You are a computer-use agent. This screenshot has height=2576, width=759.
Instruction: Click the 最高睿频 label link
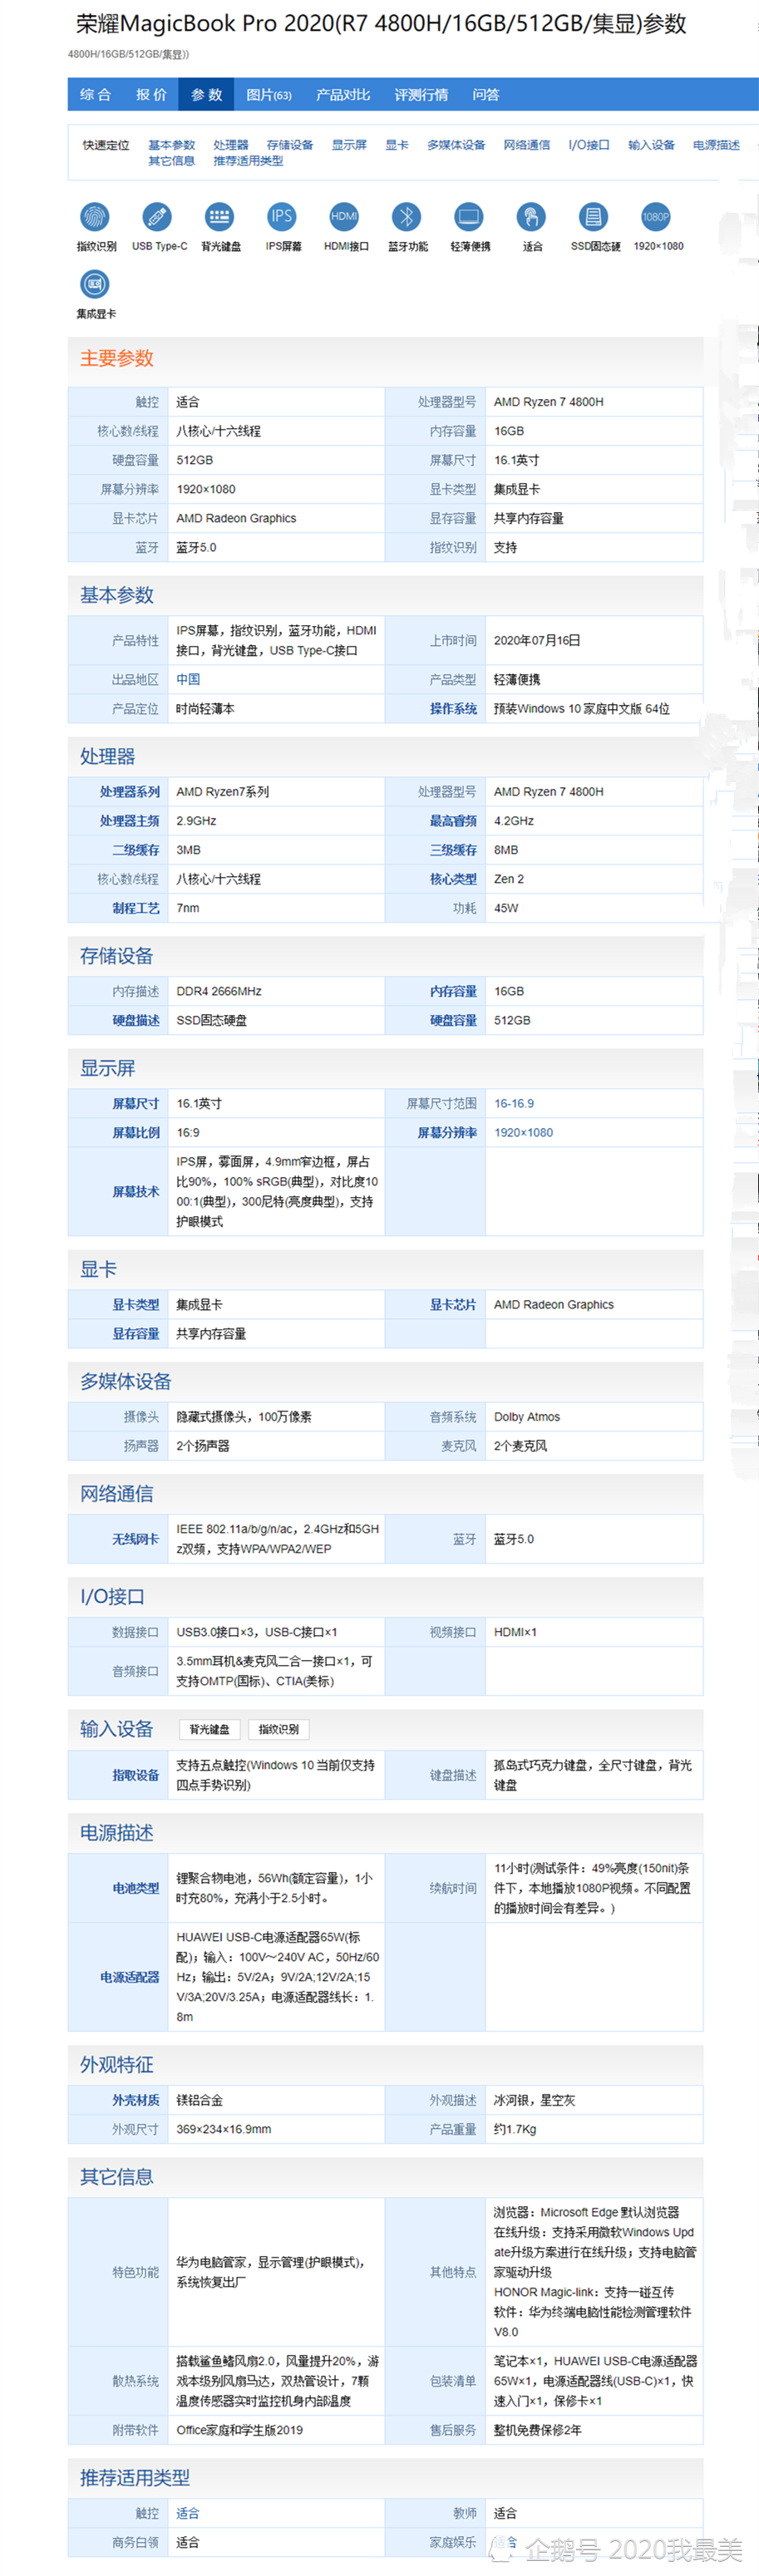pos(453,820)
